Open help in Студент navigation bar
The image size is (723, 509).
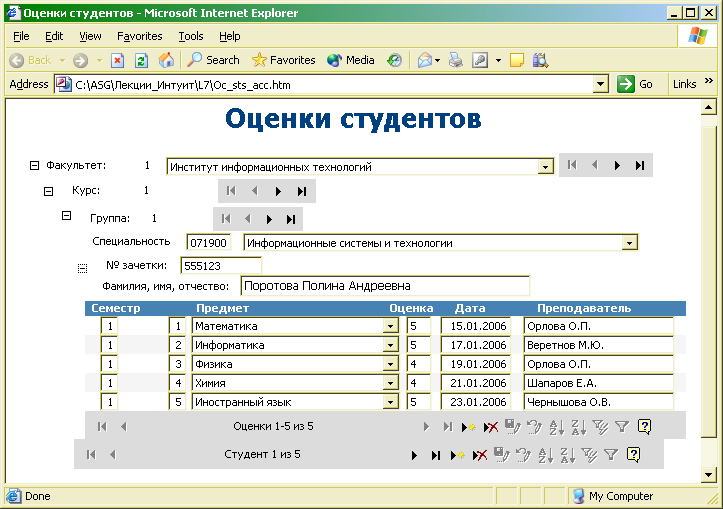(634, 455)
